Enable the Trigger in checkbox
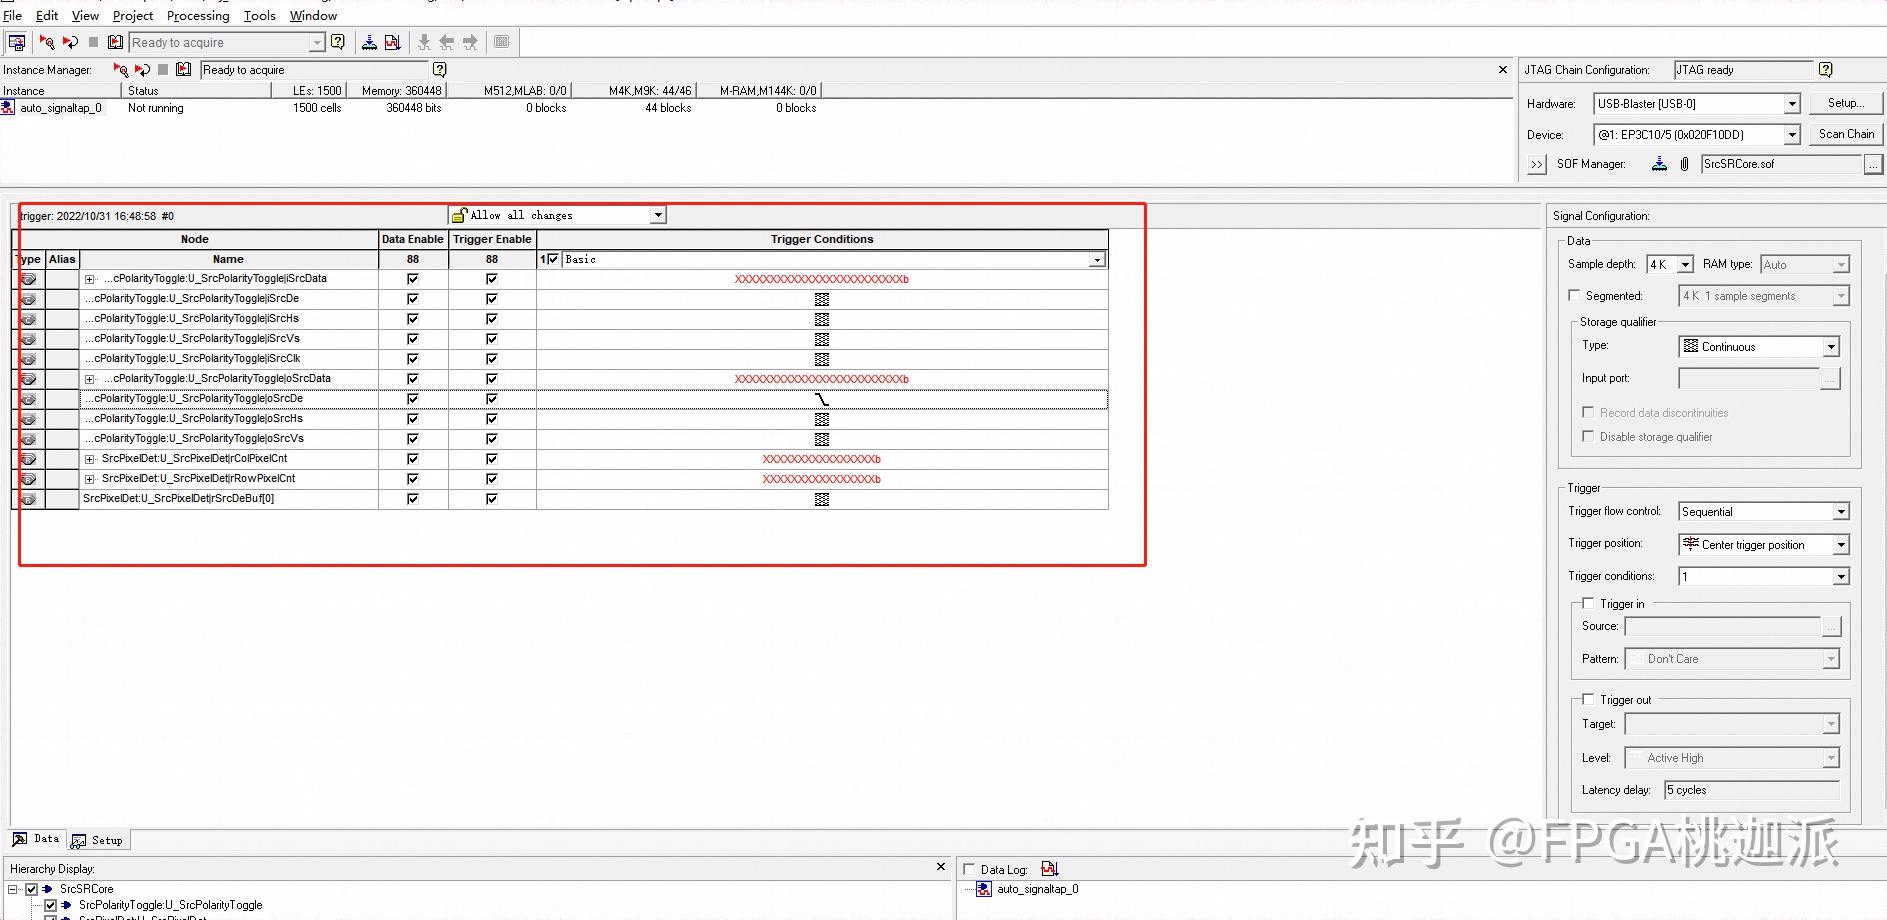The height and width of the screenshot is (920, 1887). (1588, 603)
